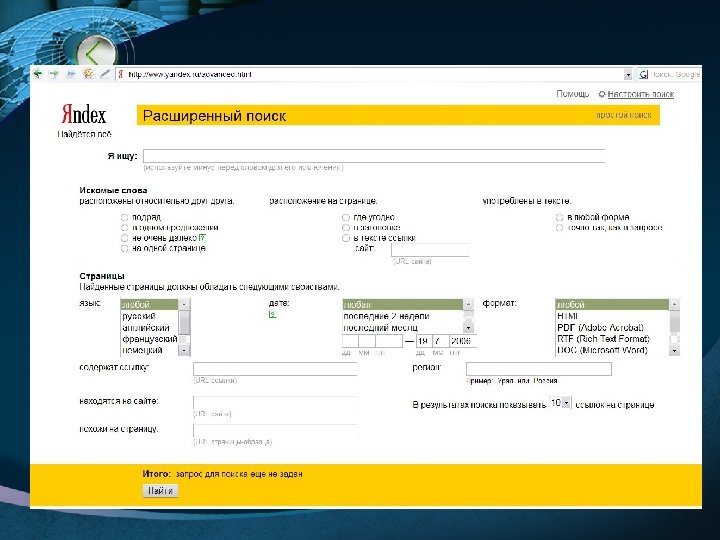Click the reload toolbar icon
This screenshot has width=720, height=540.
pos(88,73)
